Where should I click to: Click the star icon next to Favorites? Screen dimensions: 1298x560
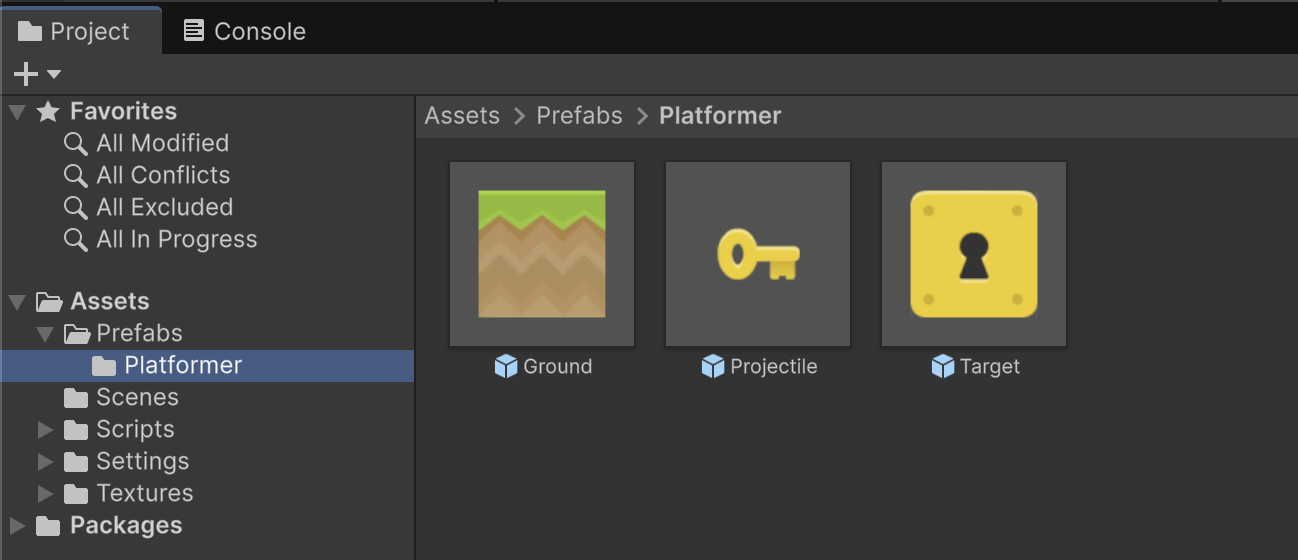pyautogui.click(x=48, y=111)
